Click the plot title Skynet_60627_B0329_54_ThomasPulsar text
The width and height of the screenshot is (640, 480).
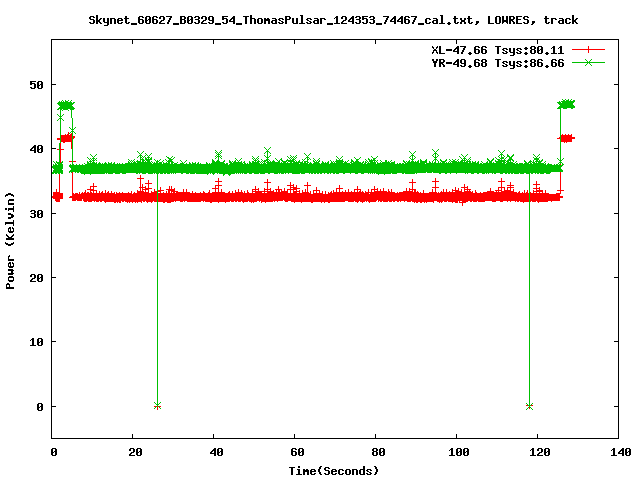[x=333, y=20]
